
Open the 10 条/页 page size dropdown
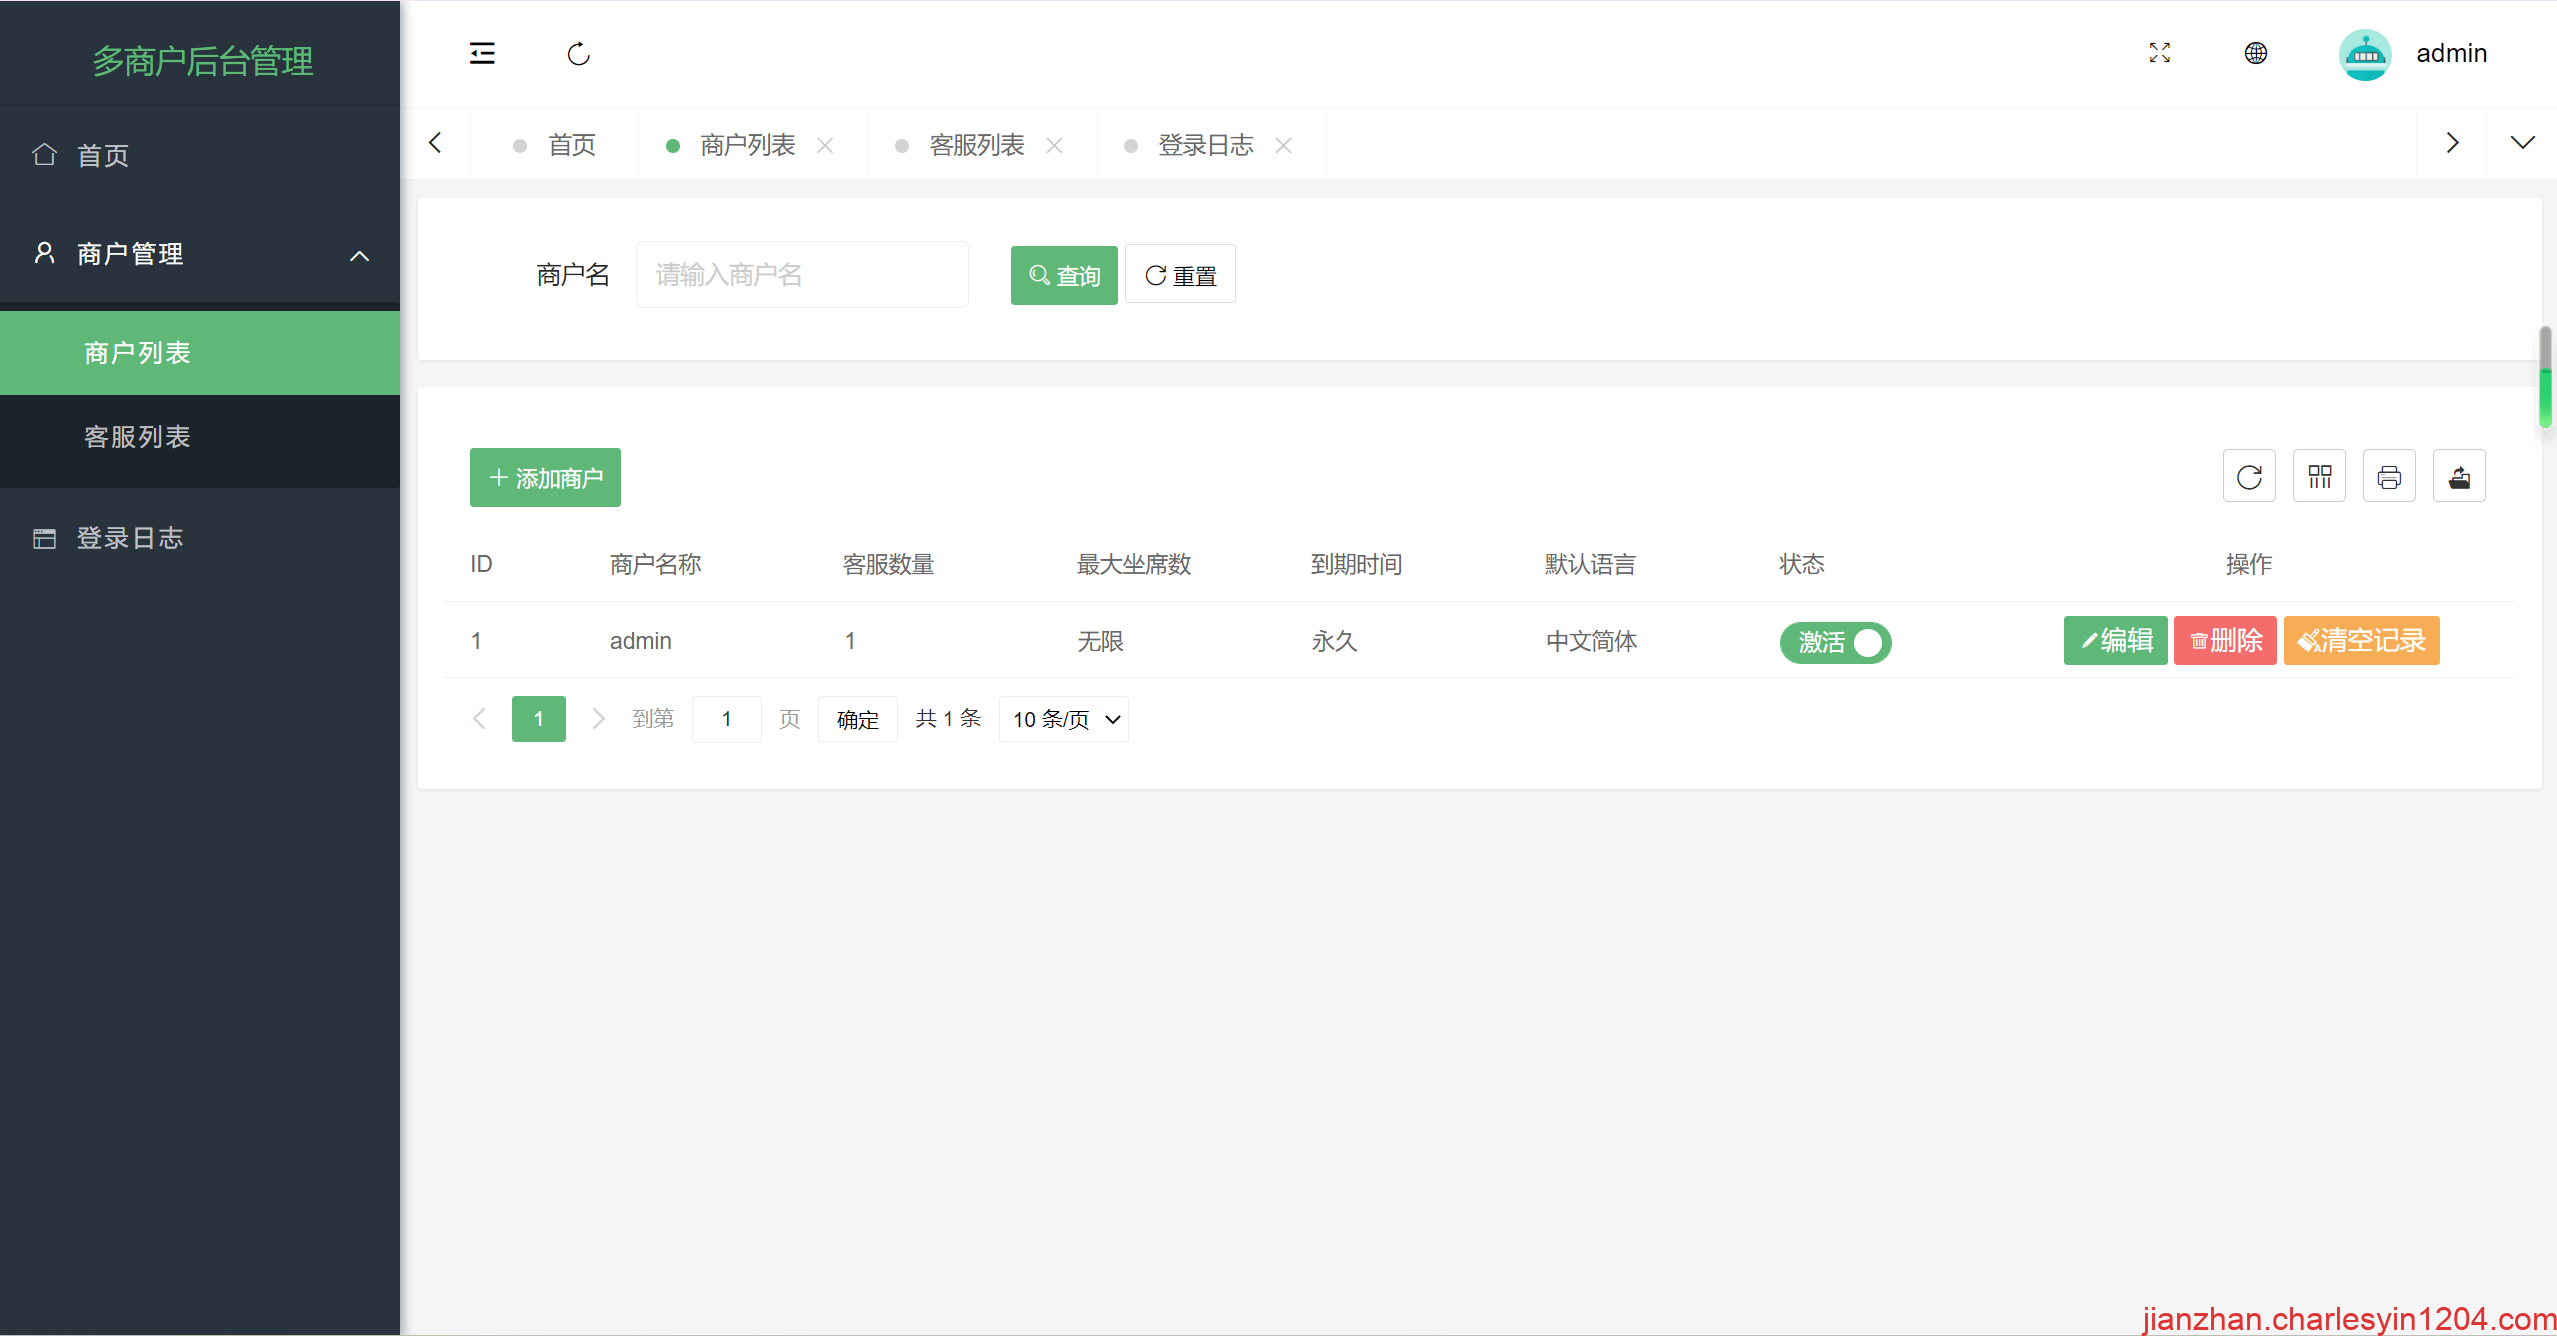pyautogui.click(x=1064, y=719)
